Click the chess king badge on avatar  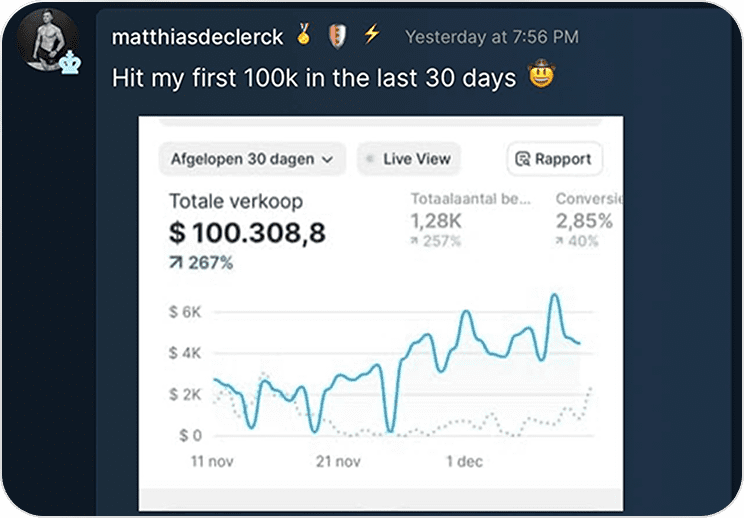click(x=70, y=62)
